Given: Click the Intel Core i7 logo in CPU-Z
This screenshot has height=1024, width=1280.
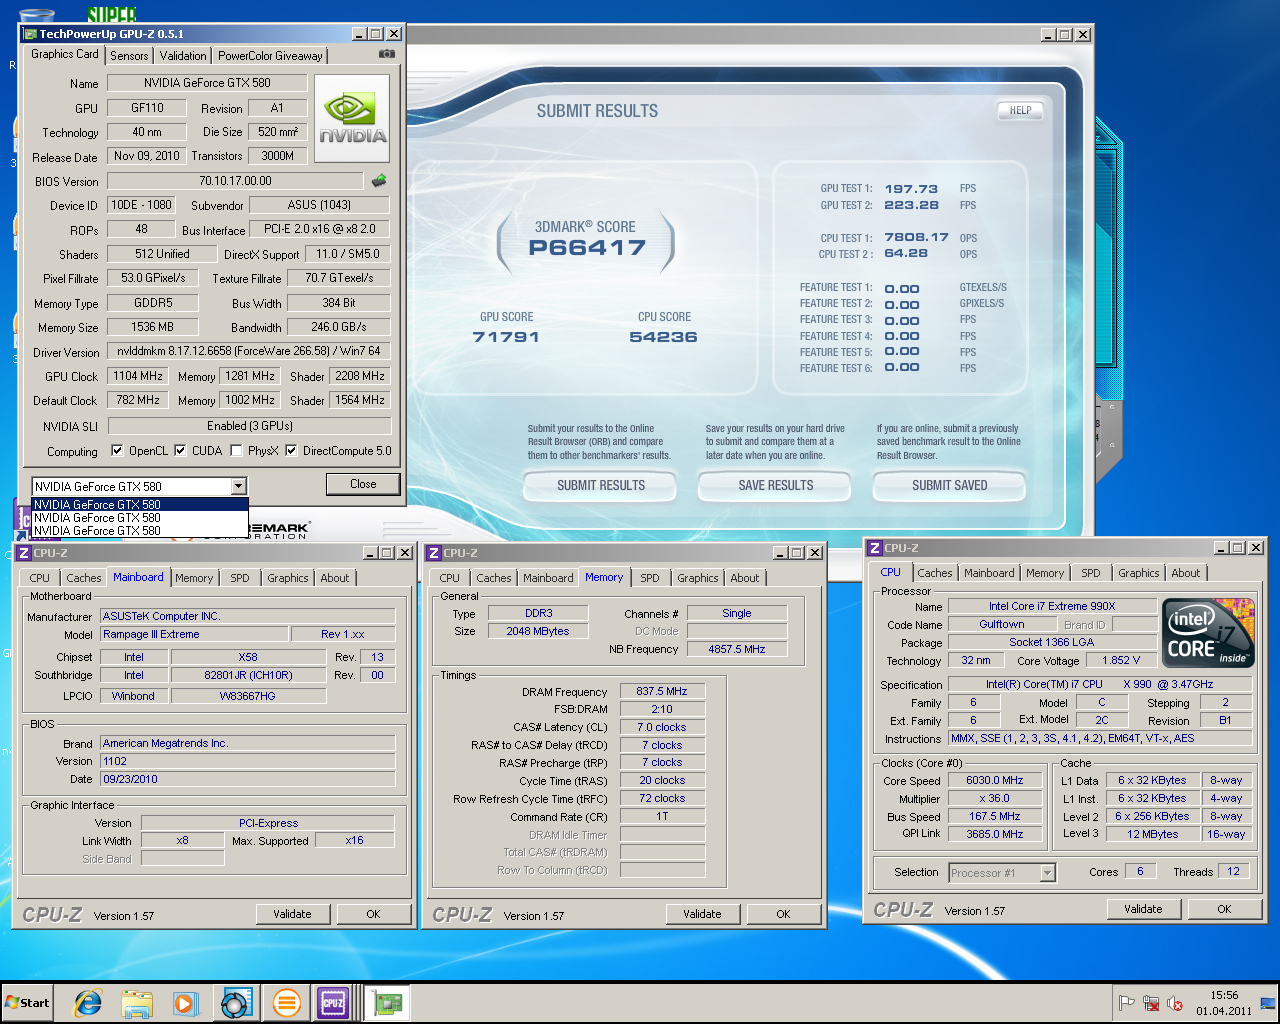Looking at the screenshot, I should point(1210,632).
